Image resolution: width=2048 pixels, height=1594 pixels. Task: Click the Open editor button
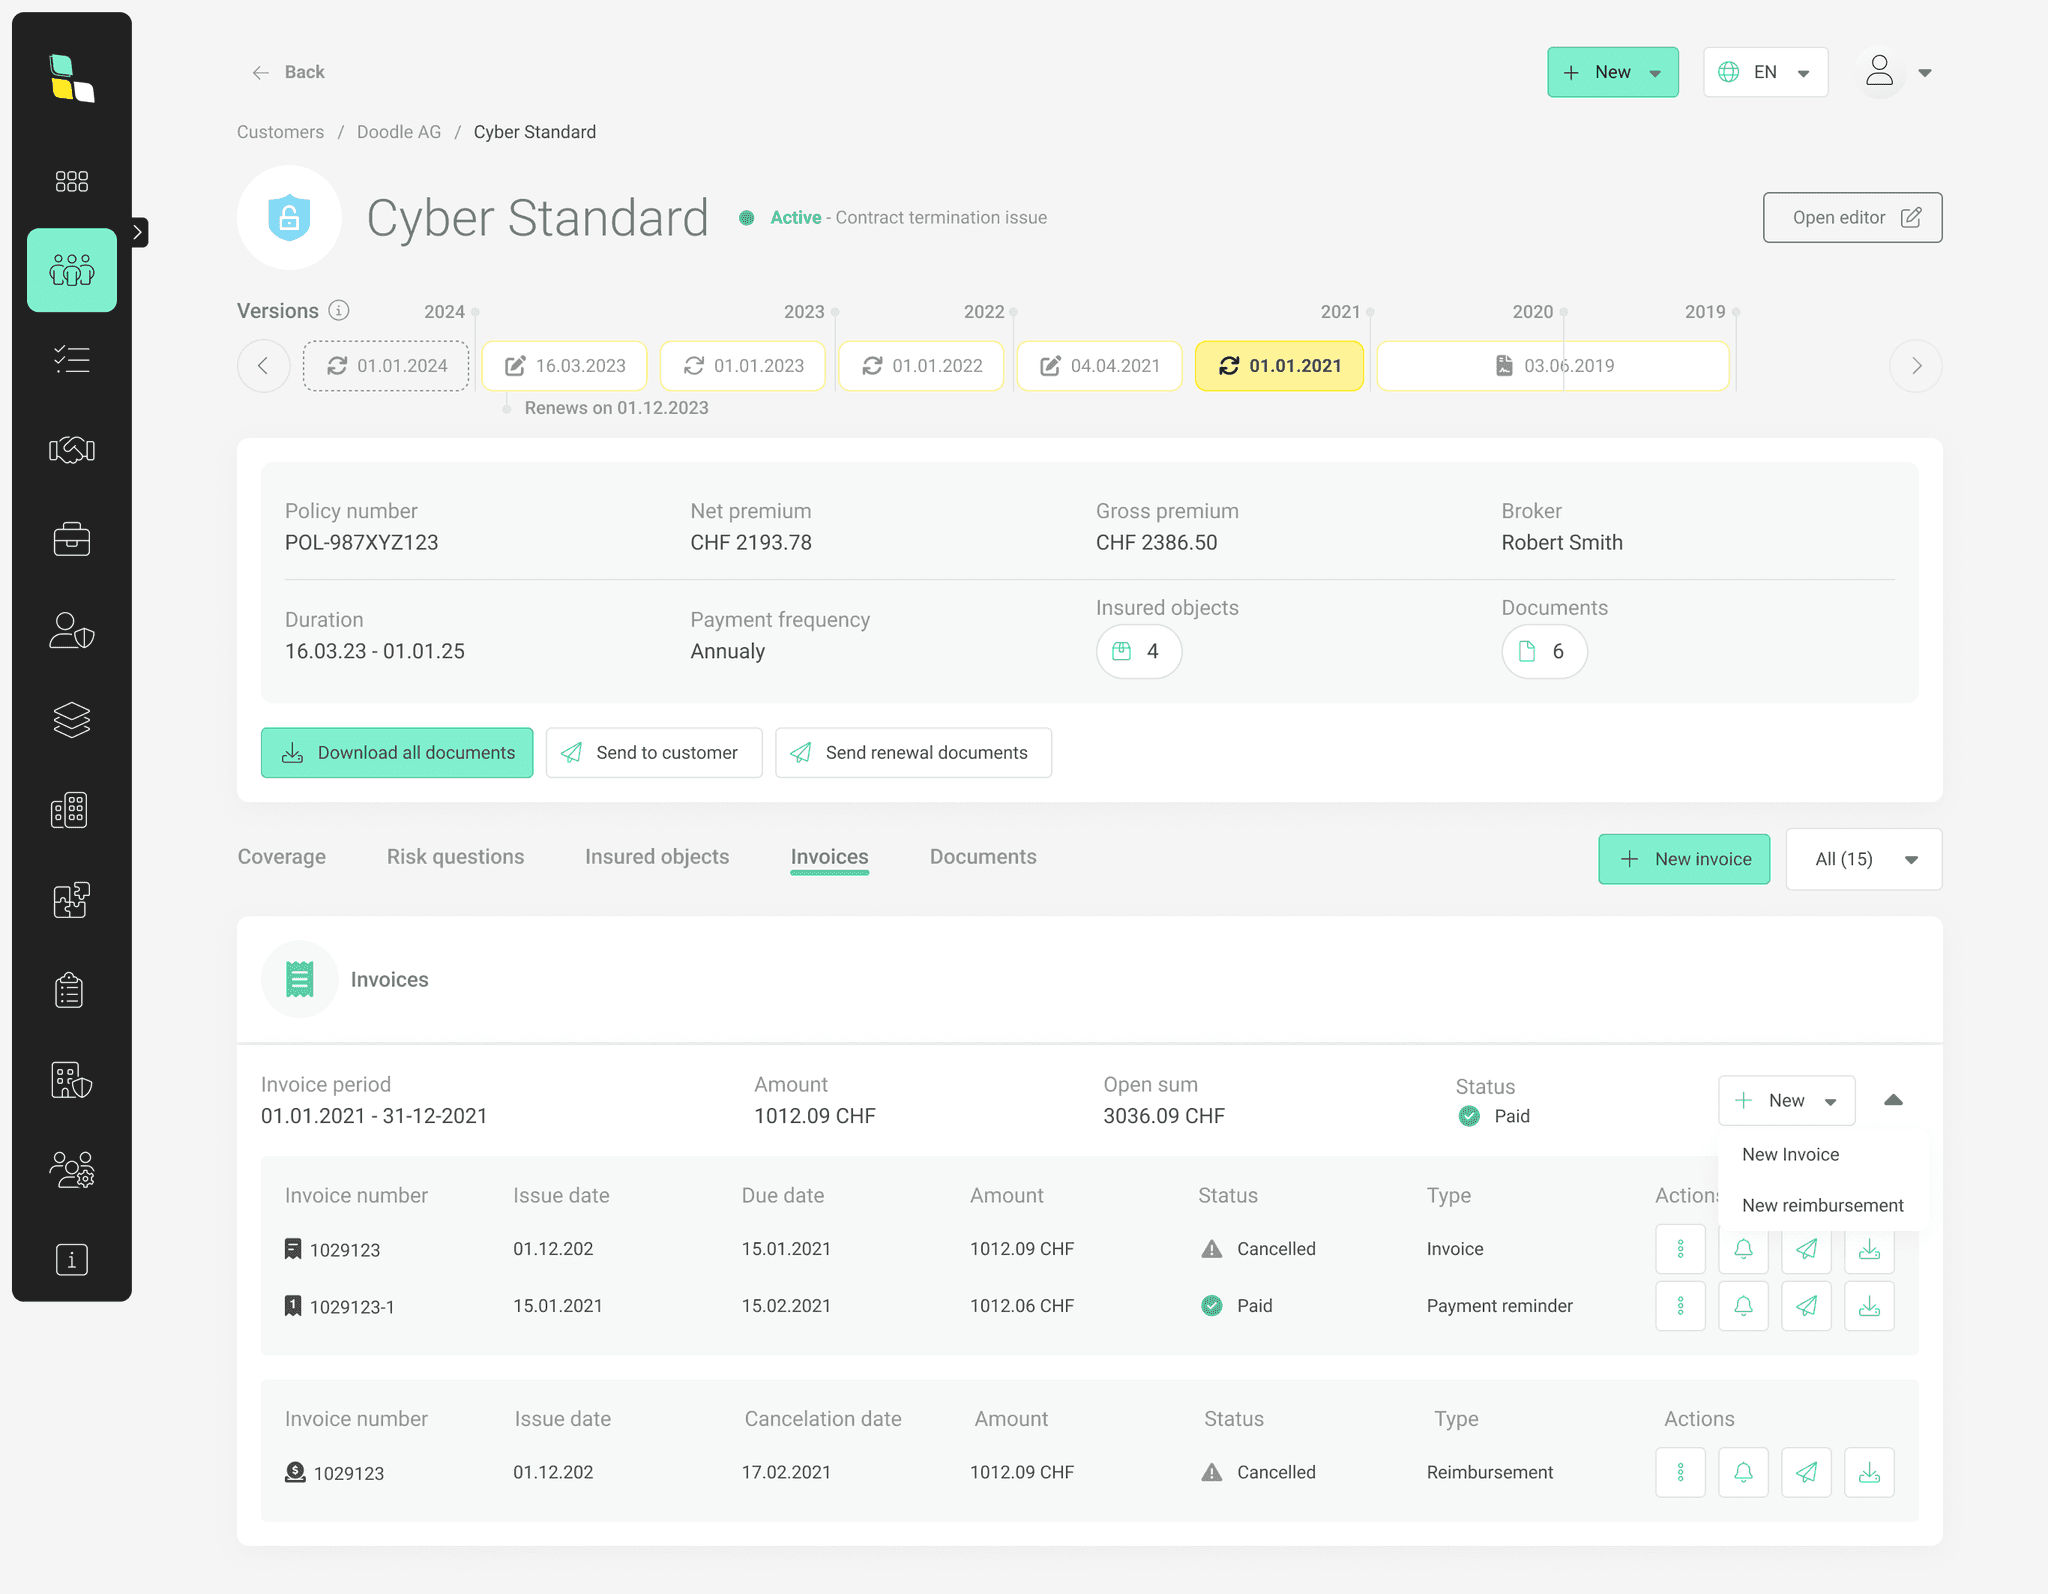pyautogui.click(x=1852, y=217)
